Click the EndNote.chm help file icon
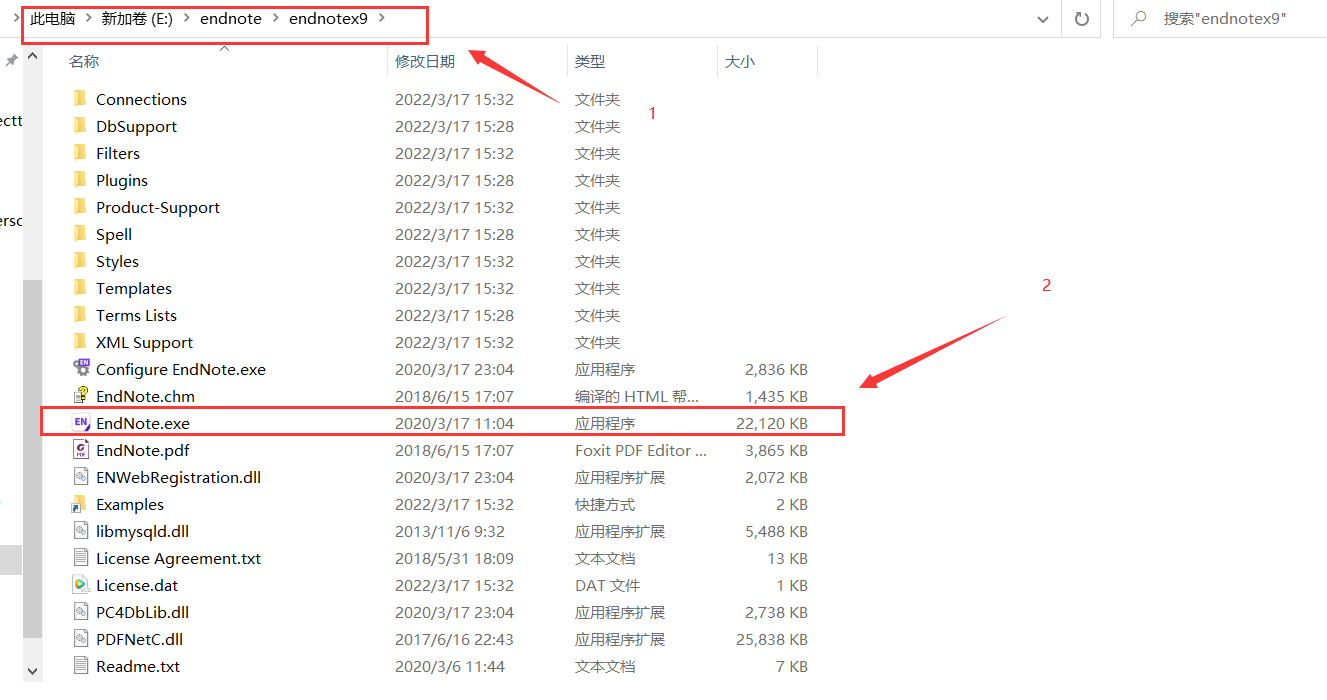1327x700 pixels. point(81,396)
